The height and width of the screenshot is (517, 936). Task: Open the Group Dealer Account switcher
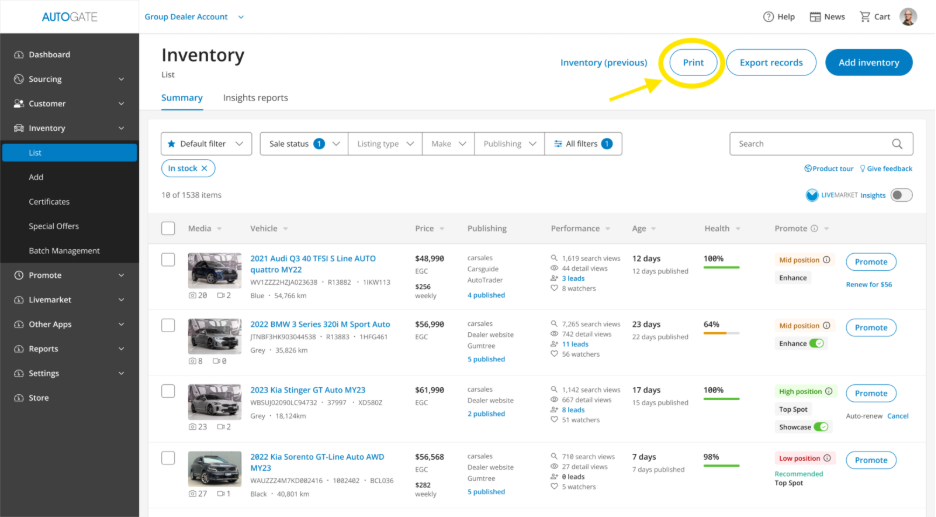[x=195, y=17]
